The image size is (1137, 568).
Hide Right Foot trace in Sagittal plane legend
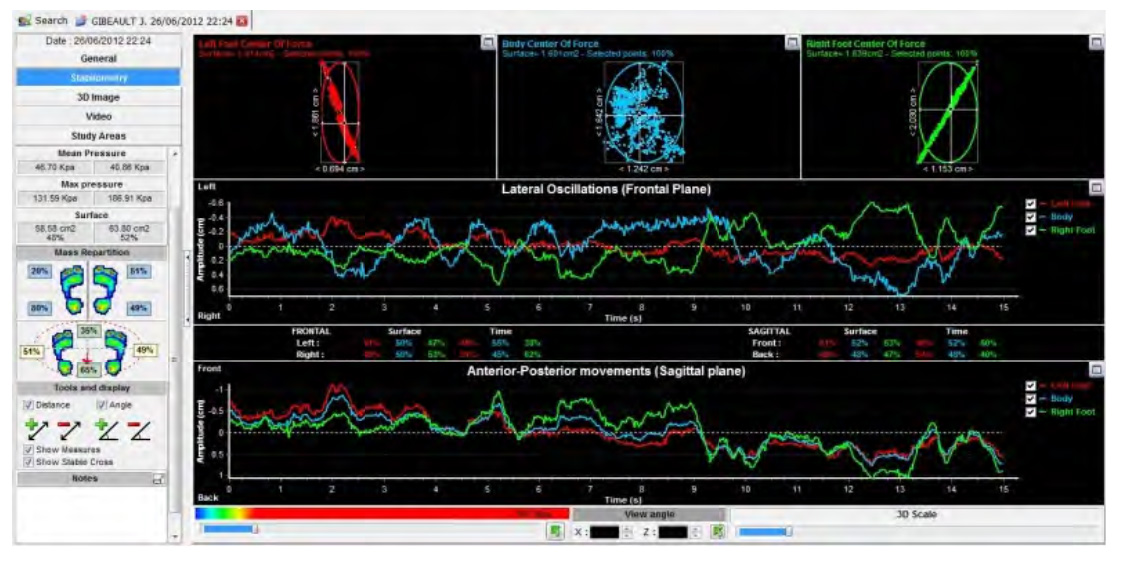coord(1031,412)
